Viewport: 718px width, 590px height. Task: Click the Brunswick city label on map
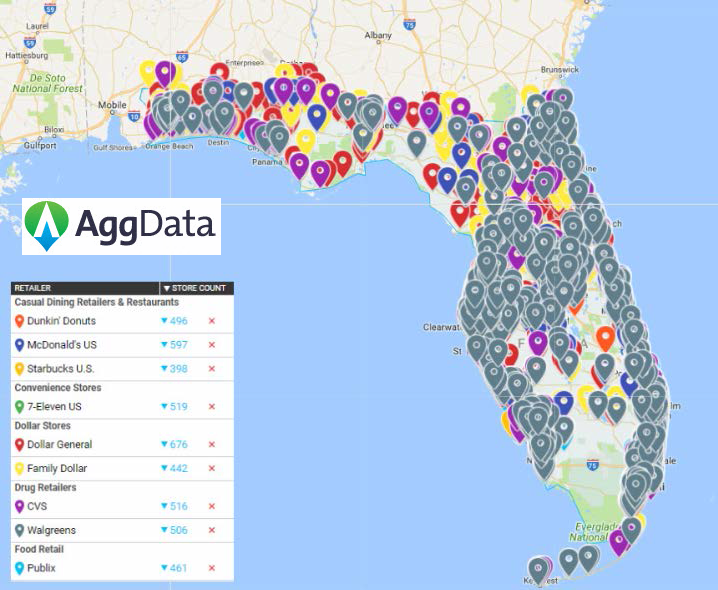(x=560, y=70)
